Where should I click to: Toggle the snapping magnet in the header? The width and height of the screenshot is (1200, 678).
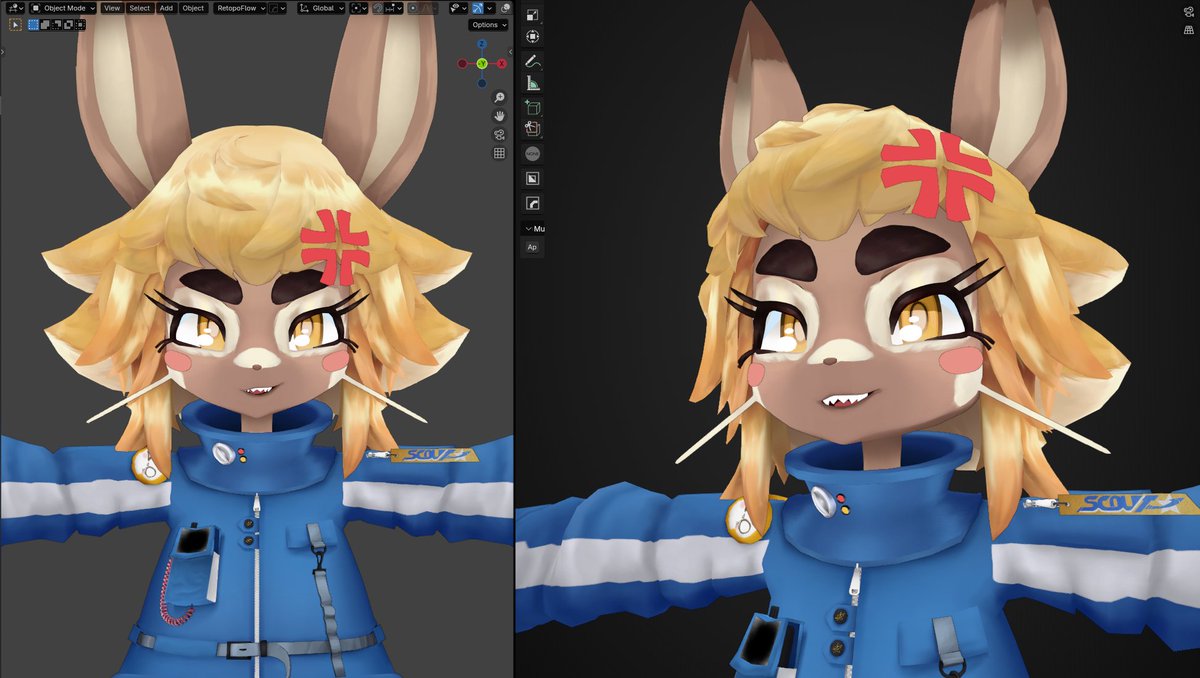pyautogui.click(x=376, y=8)
